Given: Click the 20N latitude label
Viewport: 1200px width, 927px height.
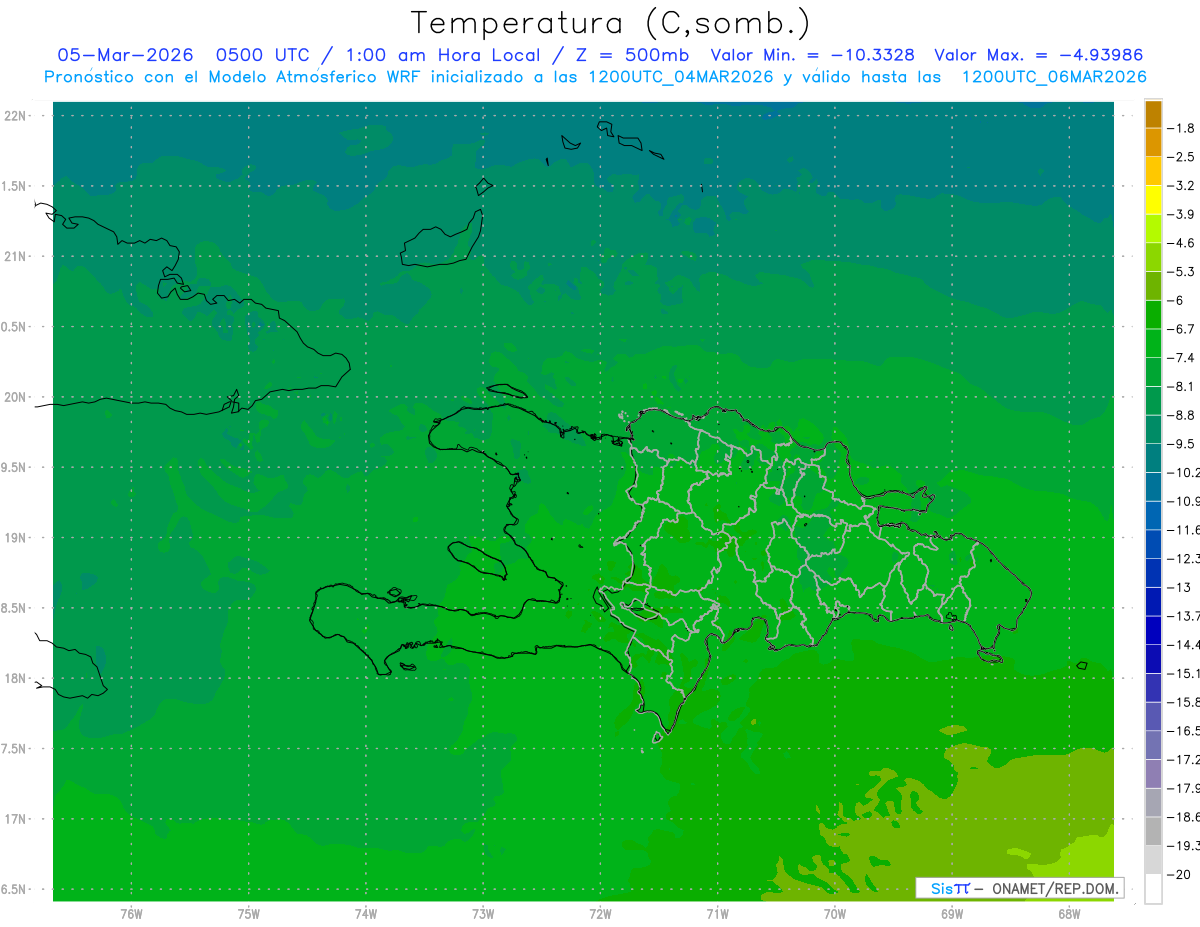Looking at the screenshot, I should (16, 397).
